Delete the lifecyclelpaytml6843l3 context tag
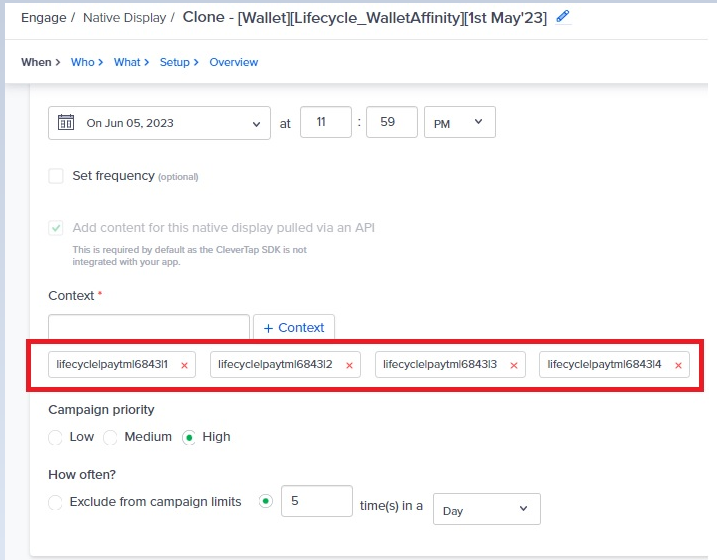The height and width of the screenshot is (560, 717). (x=514, y=365)
